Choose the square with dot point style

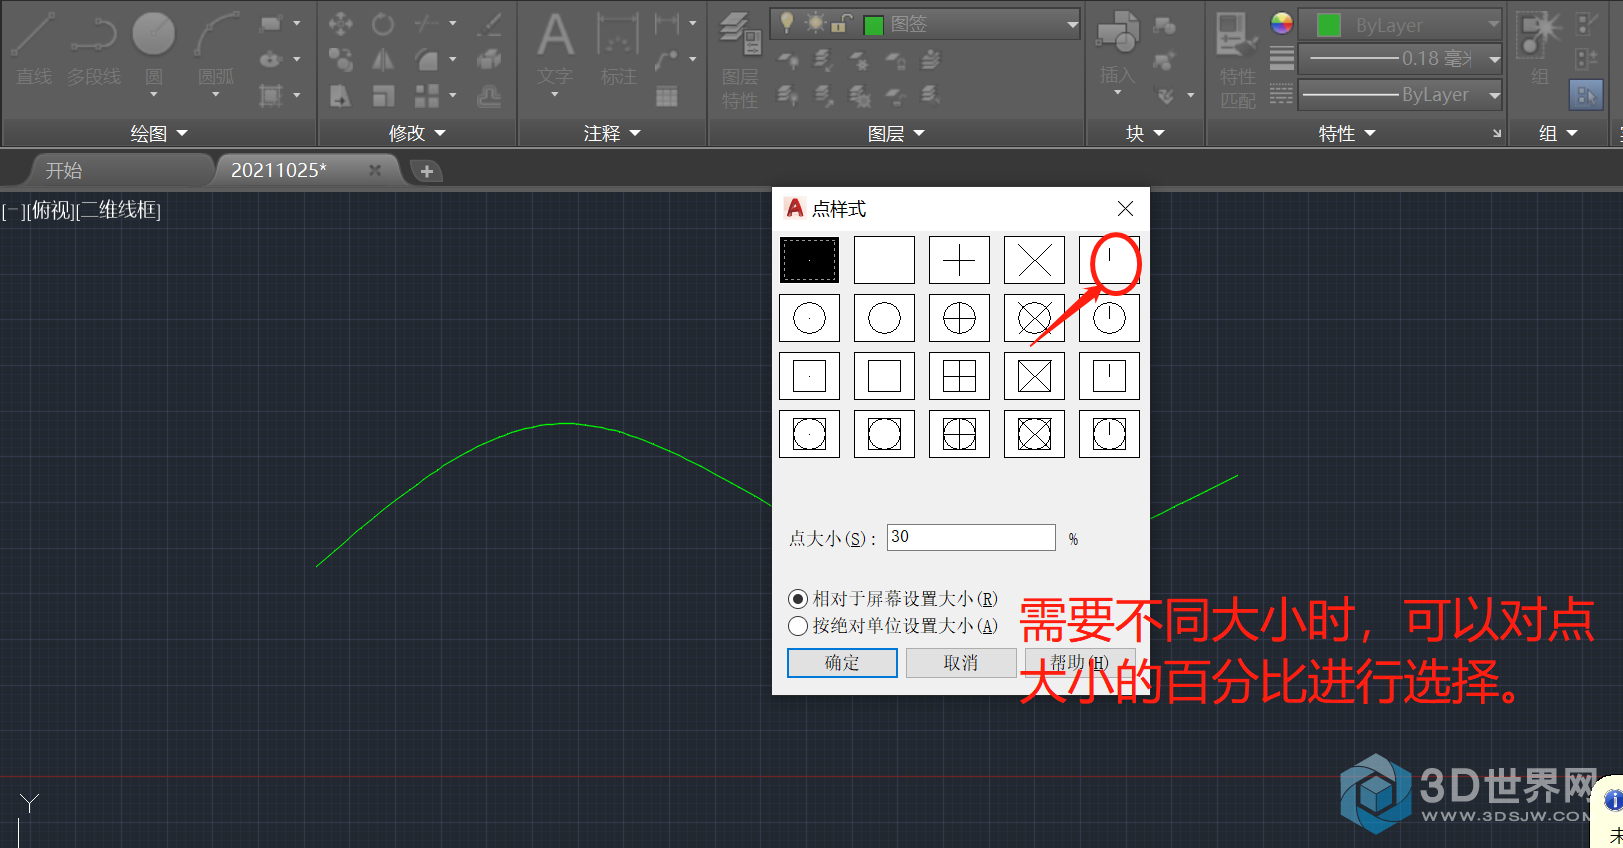pyautogui.click(x=809, y=376)
